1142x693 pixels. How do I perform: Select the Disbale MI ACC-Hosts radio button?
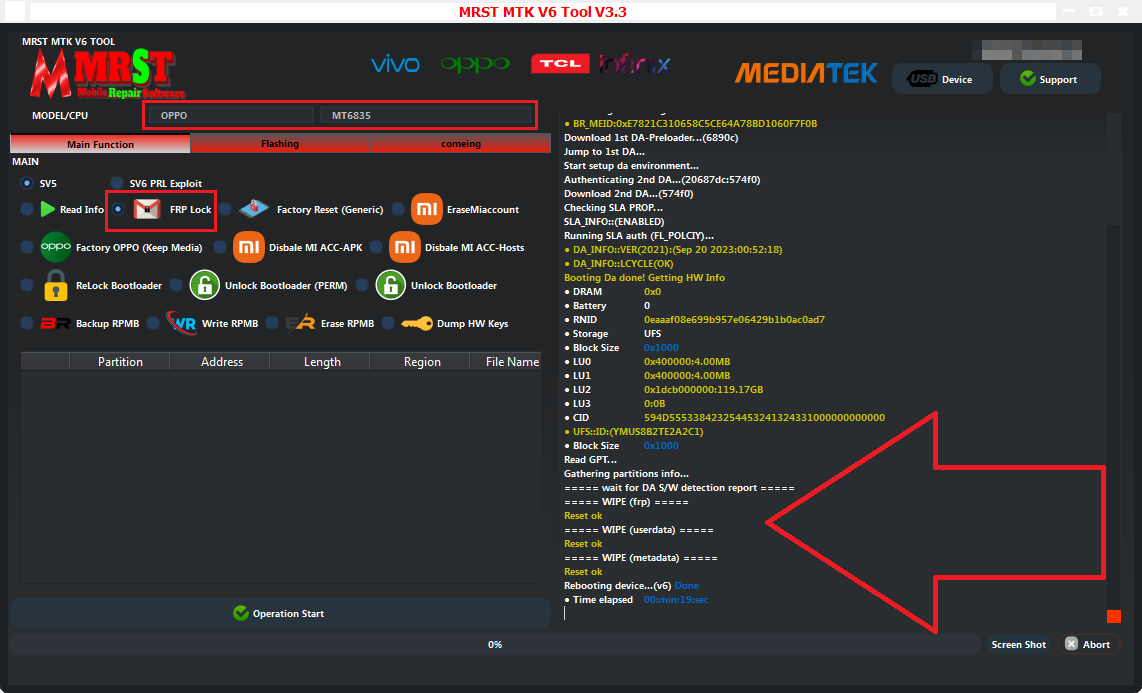[376, 248]
